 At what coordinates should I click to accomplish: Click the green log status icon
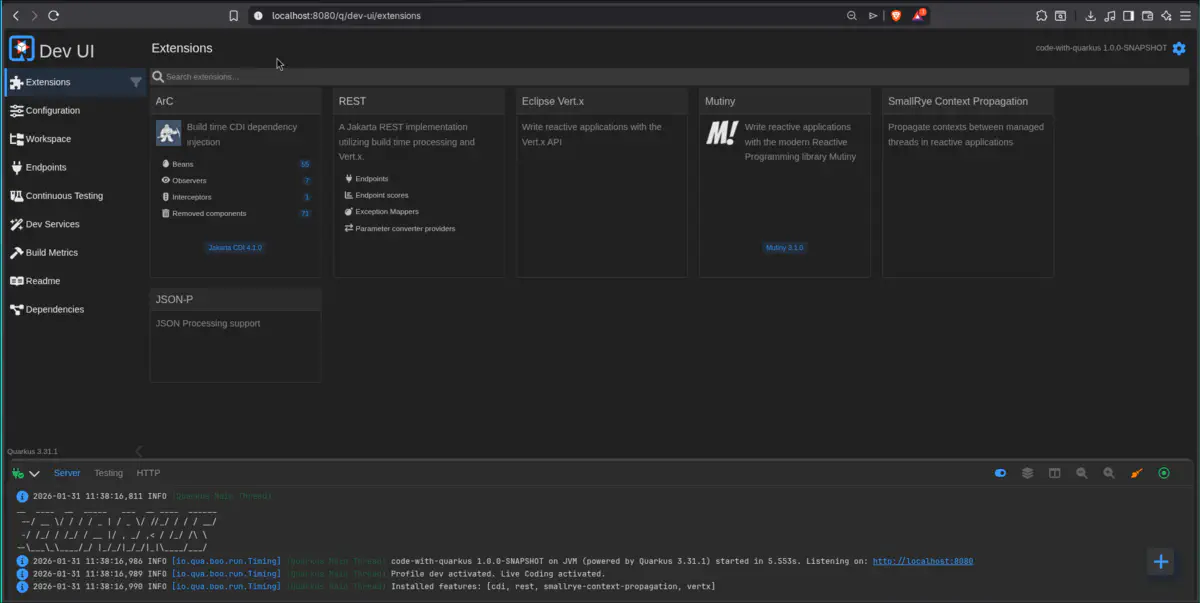[x=18, y=473]
